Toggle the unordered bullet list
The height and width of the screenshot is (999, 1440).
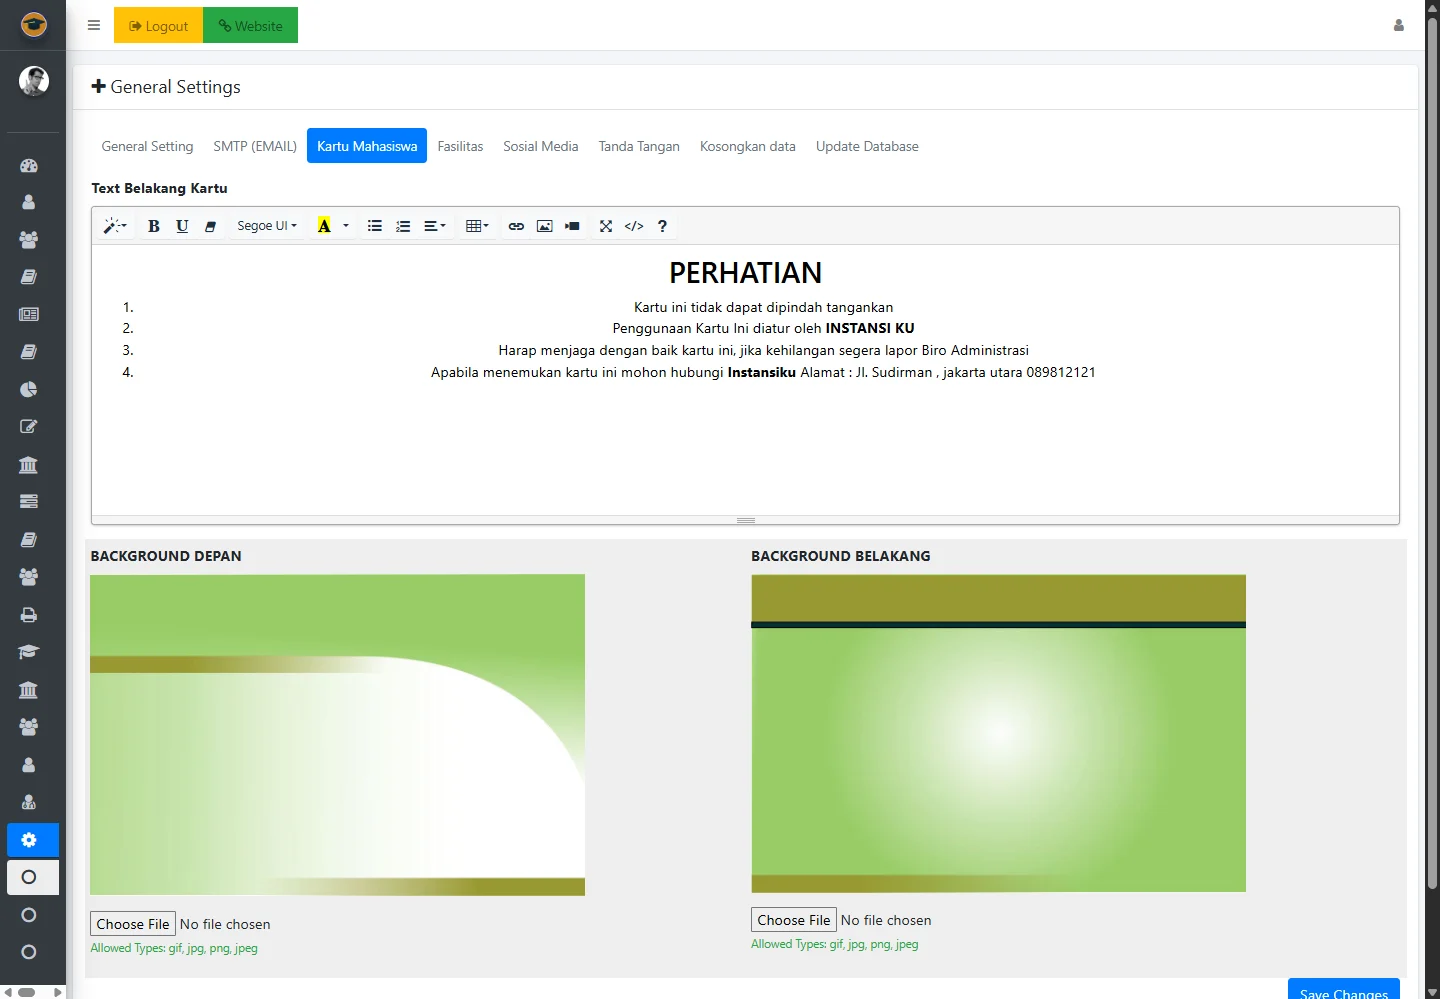tap(375, 226)
